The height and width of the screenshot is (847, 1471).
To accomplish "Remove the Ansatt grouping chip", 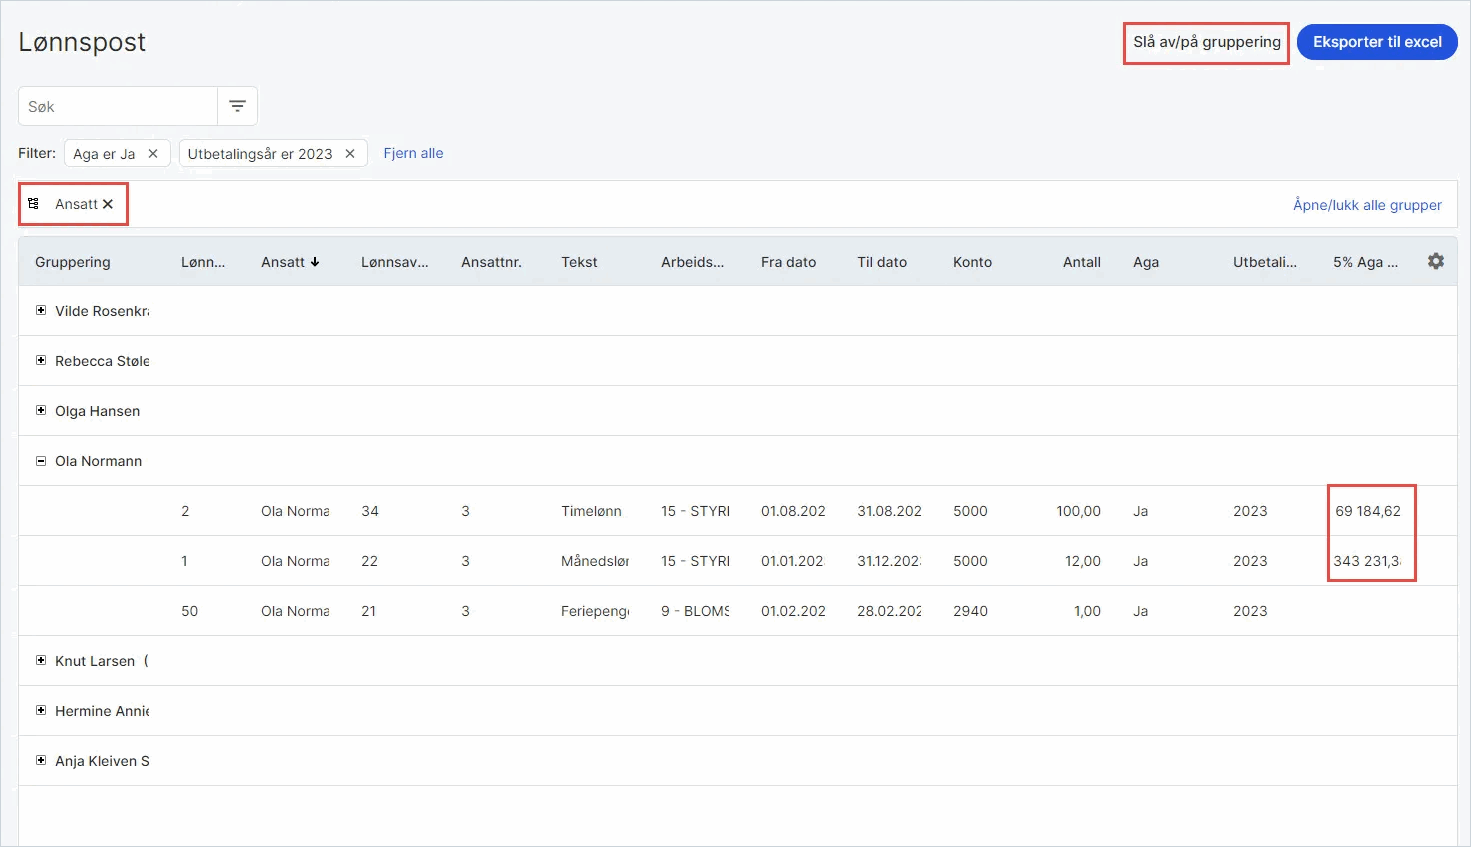I will pos(108,204).
